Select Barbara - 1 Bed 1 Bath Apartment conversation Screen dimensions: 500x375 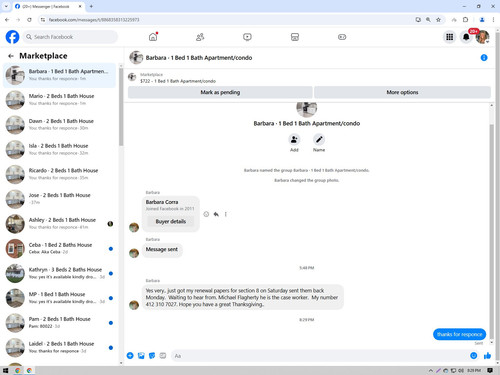tap(59, 75)
